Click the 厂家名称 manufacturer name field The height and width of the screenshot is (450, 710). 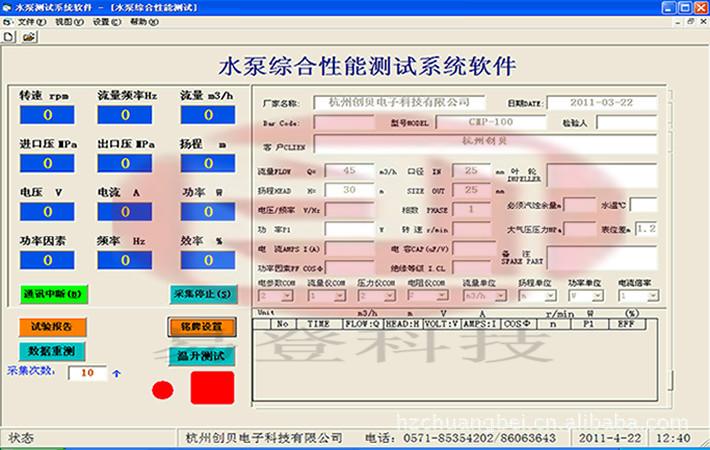399,103
